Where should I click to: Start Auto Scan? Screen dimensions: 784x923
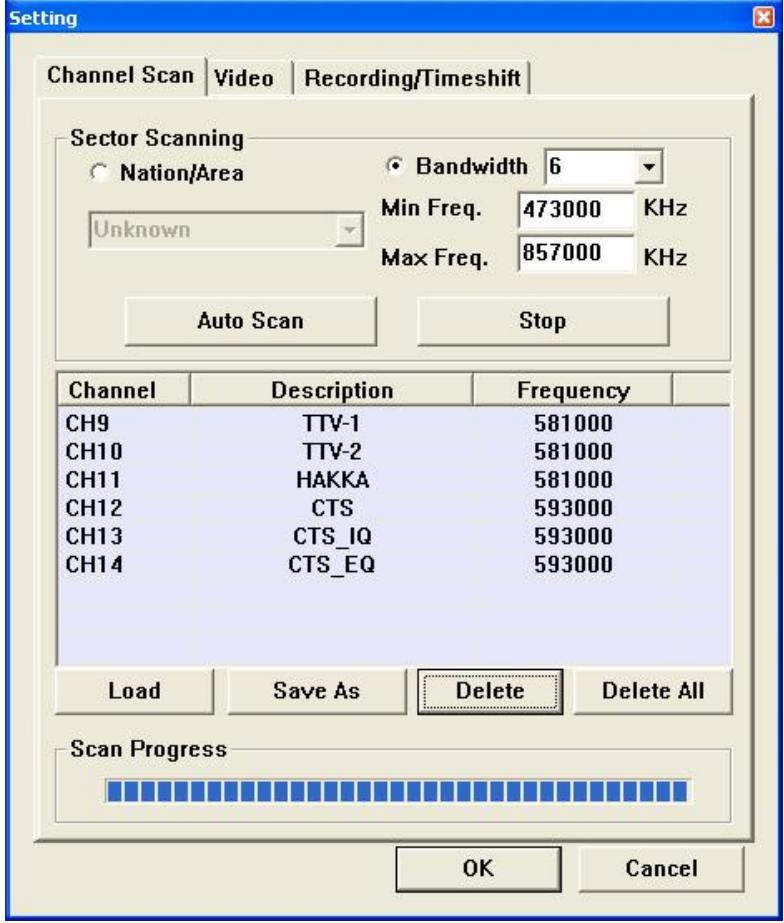pyautogui.click(x=251, y=321)
